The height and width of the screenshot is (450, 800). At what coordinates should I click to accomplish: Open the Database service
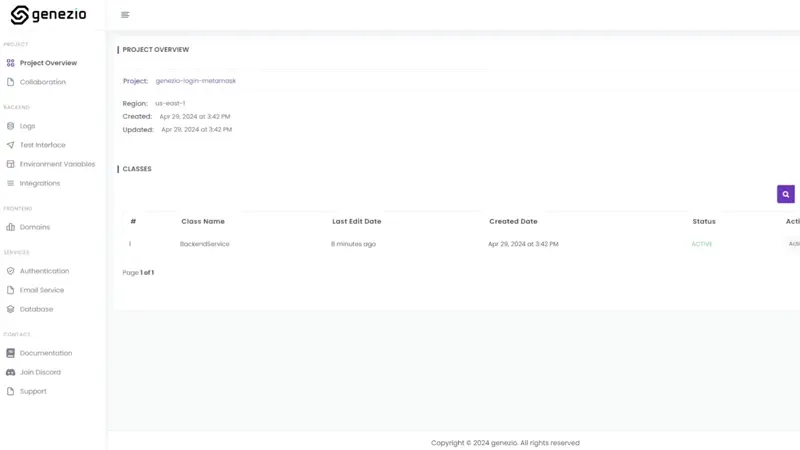coord(36,309)
